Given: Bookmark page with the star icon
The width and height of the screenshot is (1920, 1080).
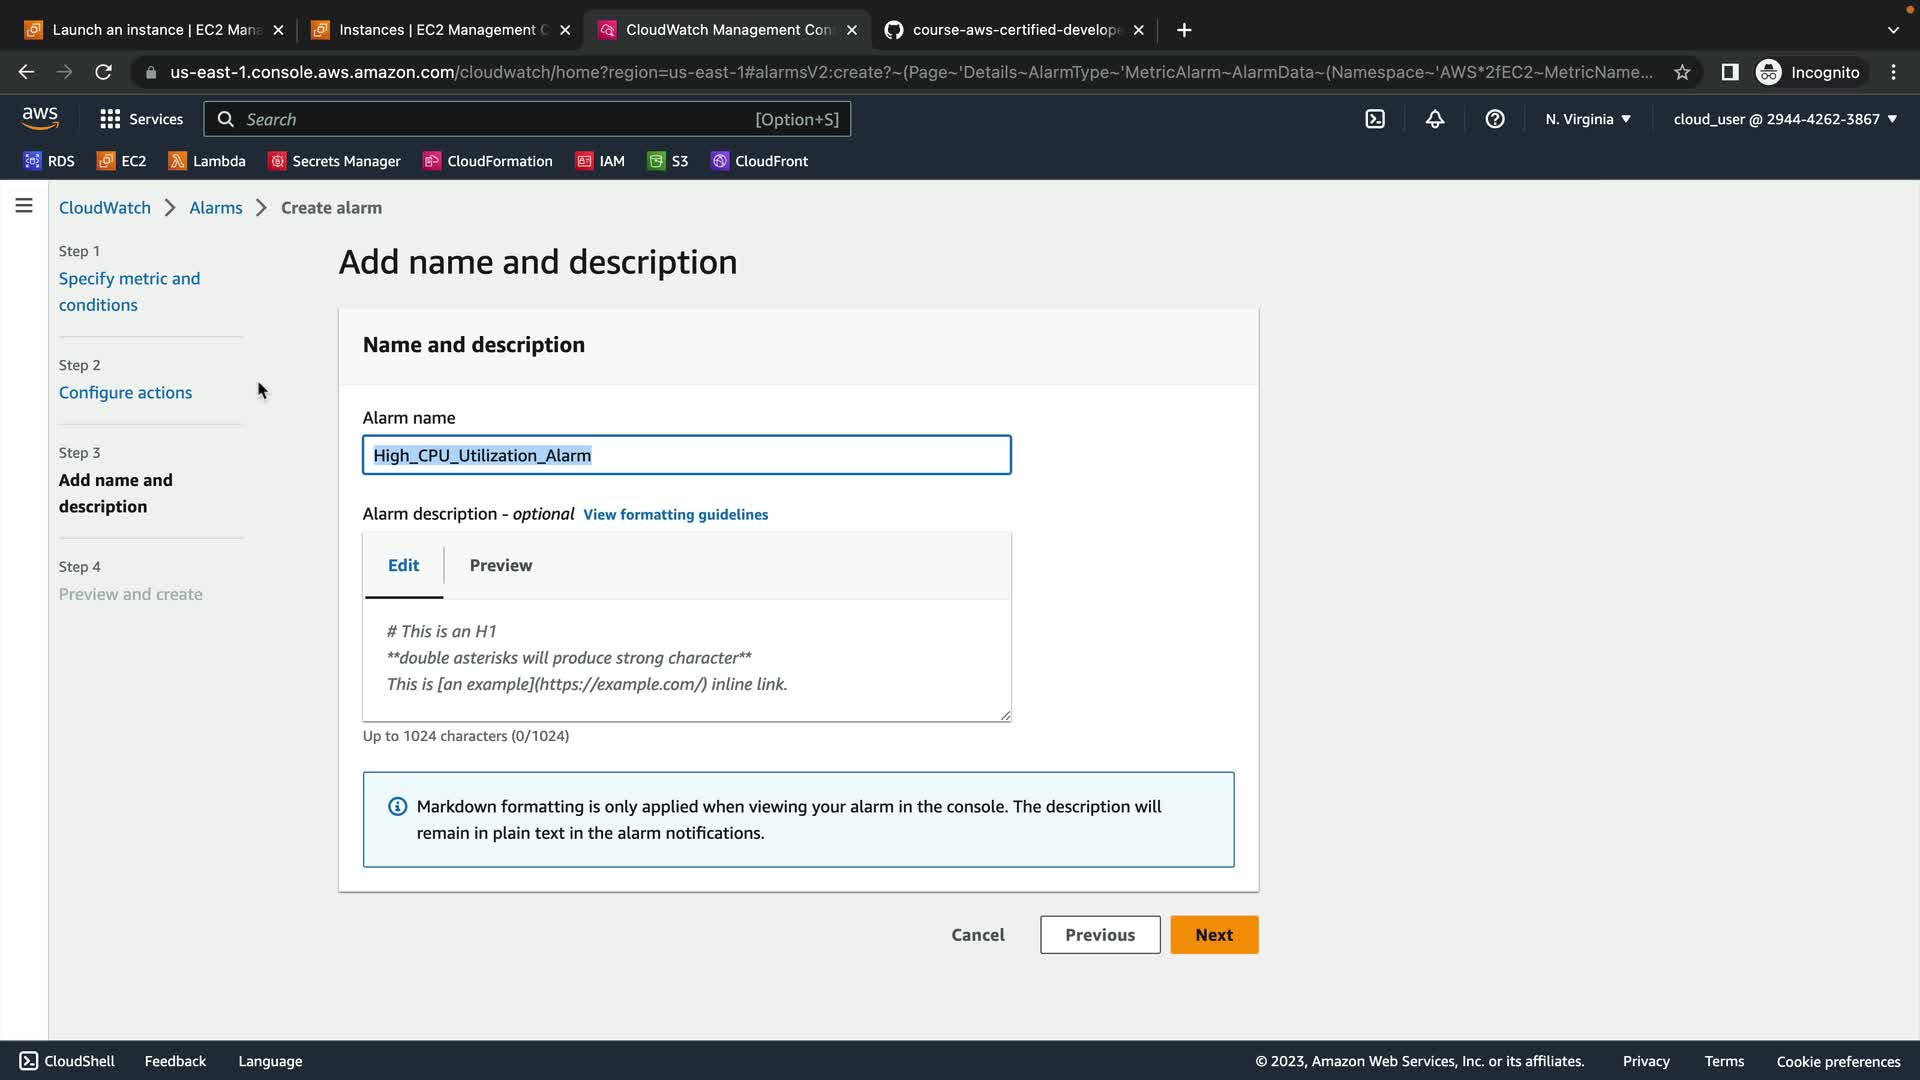Looking at the screenshot, I should tap(1682, 72).
